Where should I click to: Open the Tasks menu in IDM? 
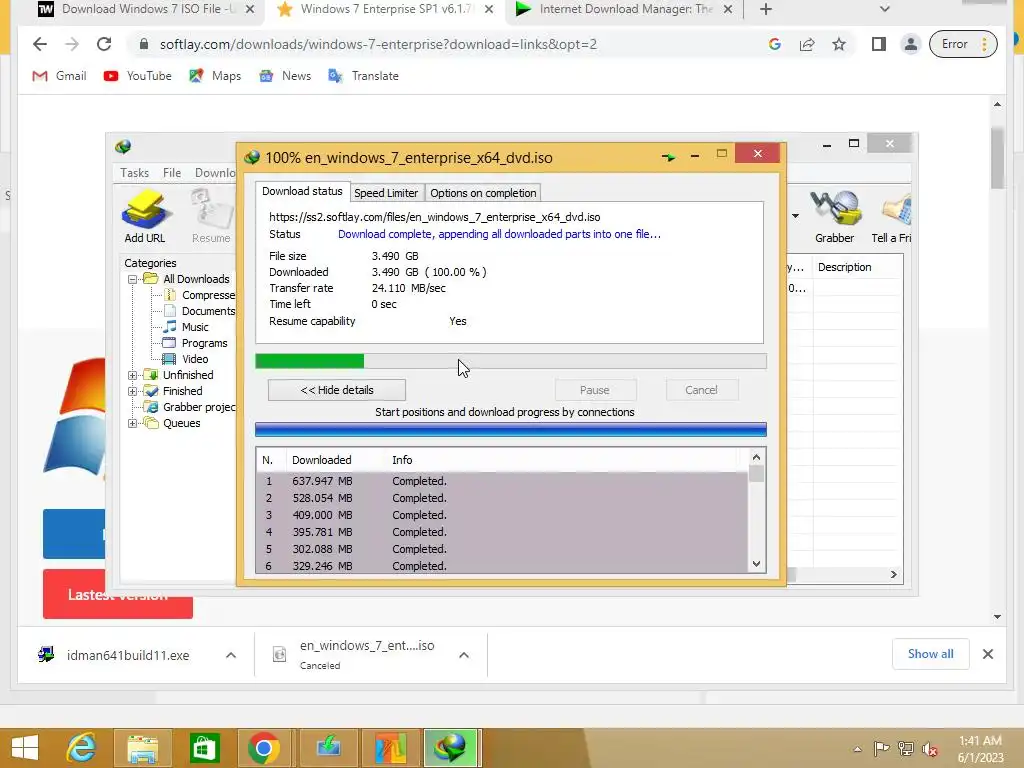coord(135,172)
